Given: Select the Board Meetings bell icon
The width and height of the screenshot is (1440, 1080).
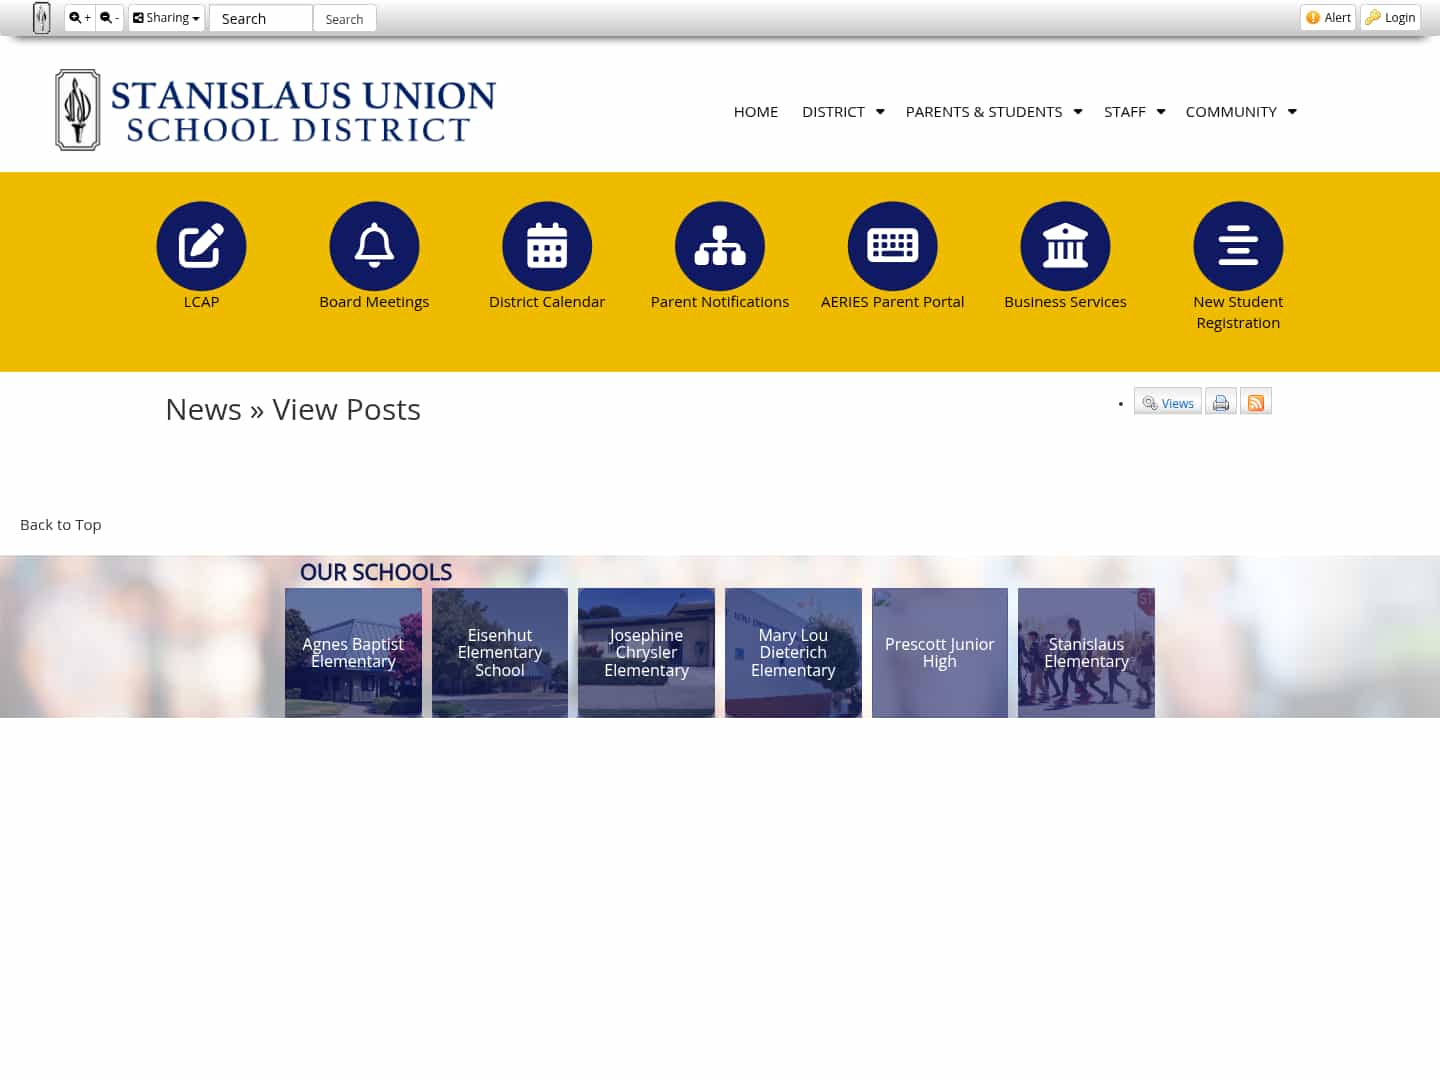Looking at the screenshot, I should (x=374, y=246).
